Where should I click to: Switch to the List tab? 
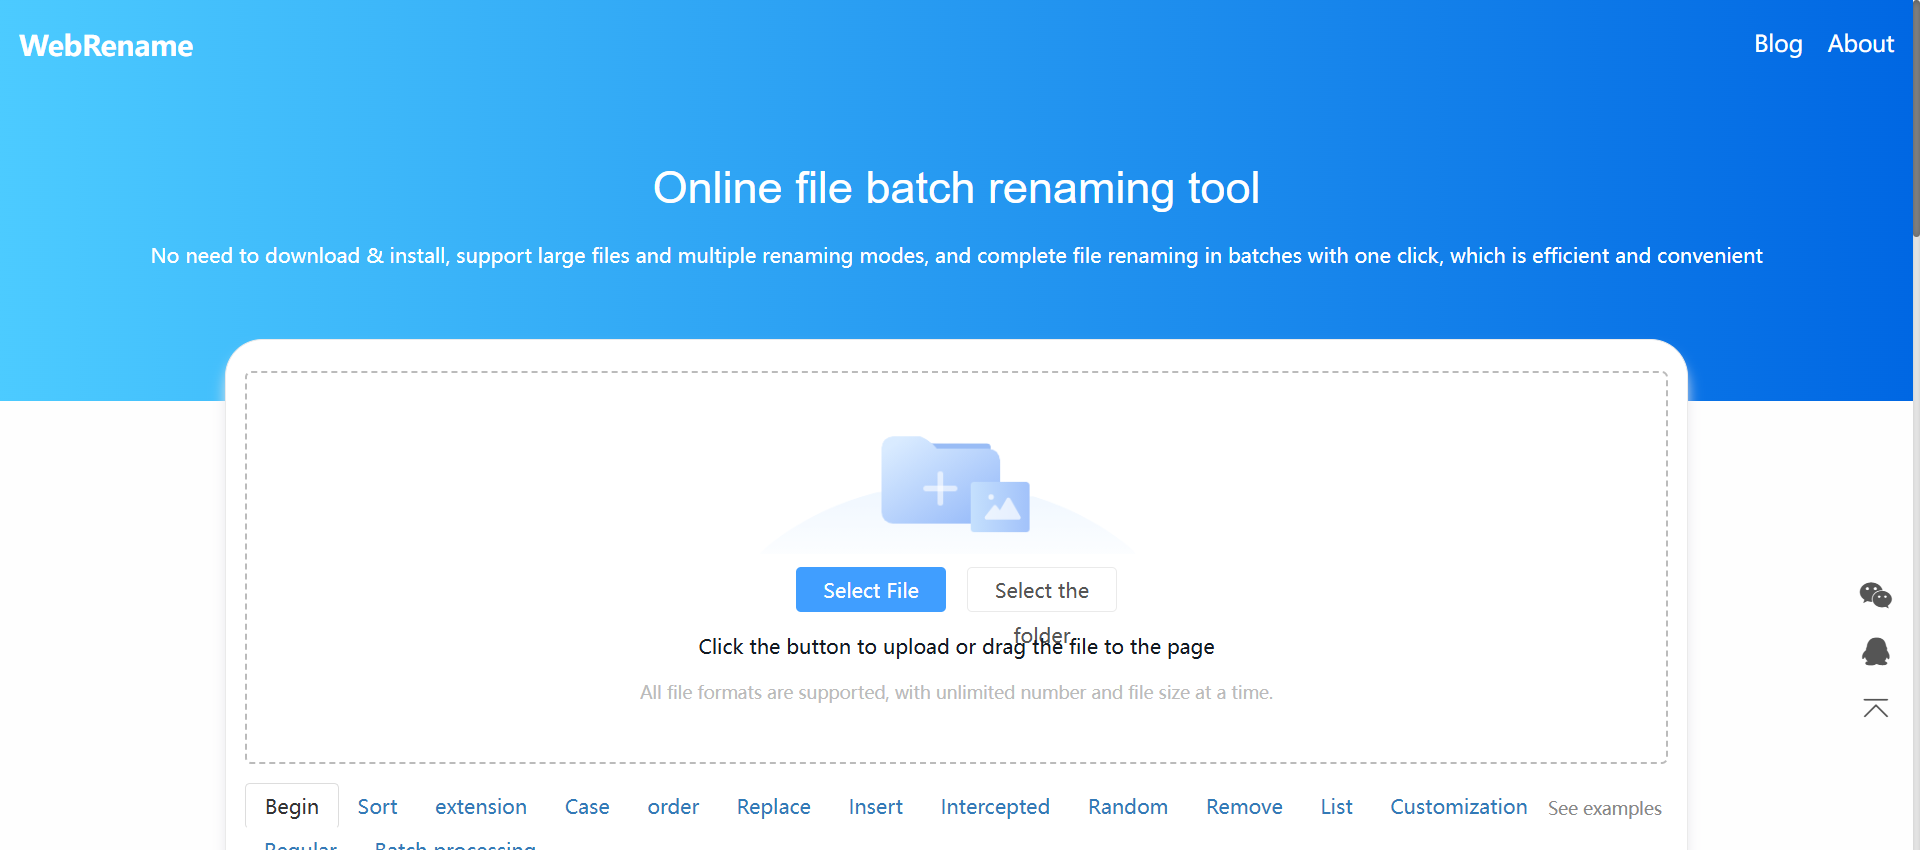pos(1336,807)
